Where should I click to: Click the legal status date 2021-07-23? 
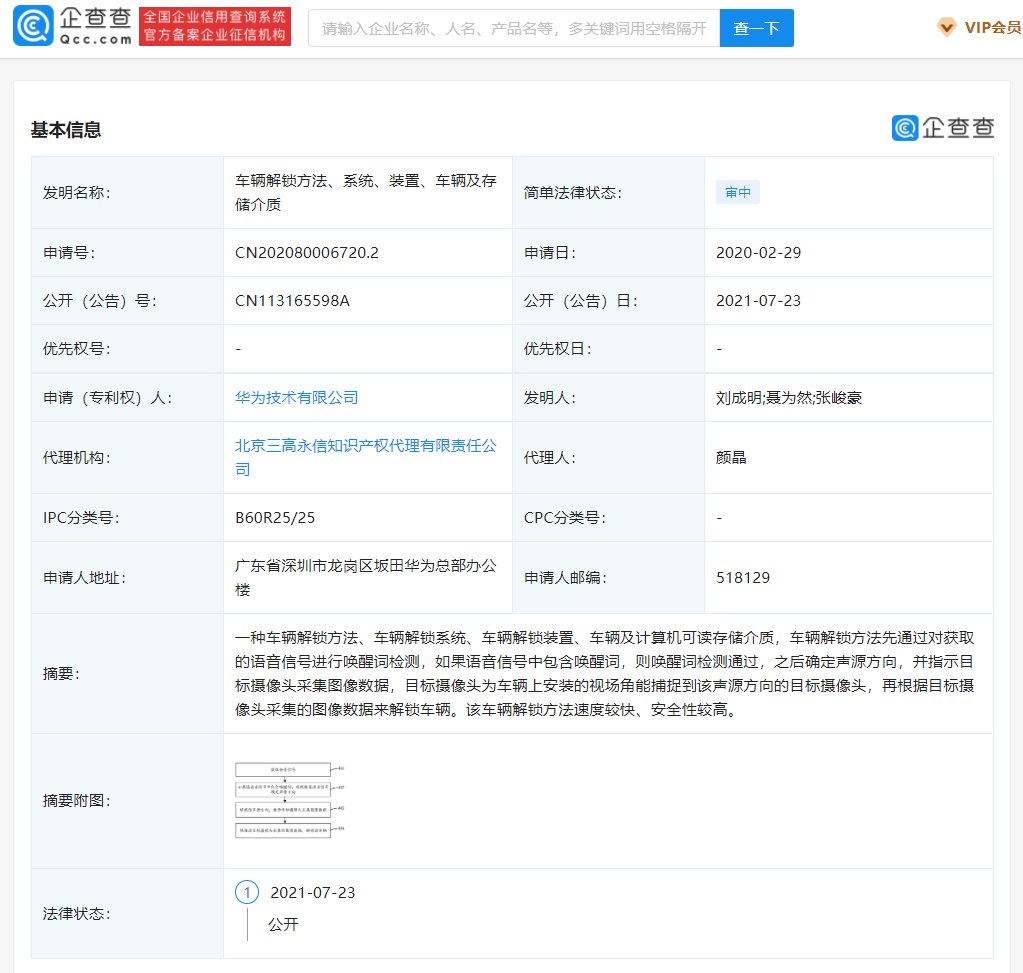[x=313, y=893]
